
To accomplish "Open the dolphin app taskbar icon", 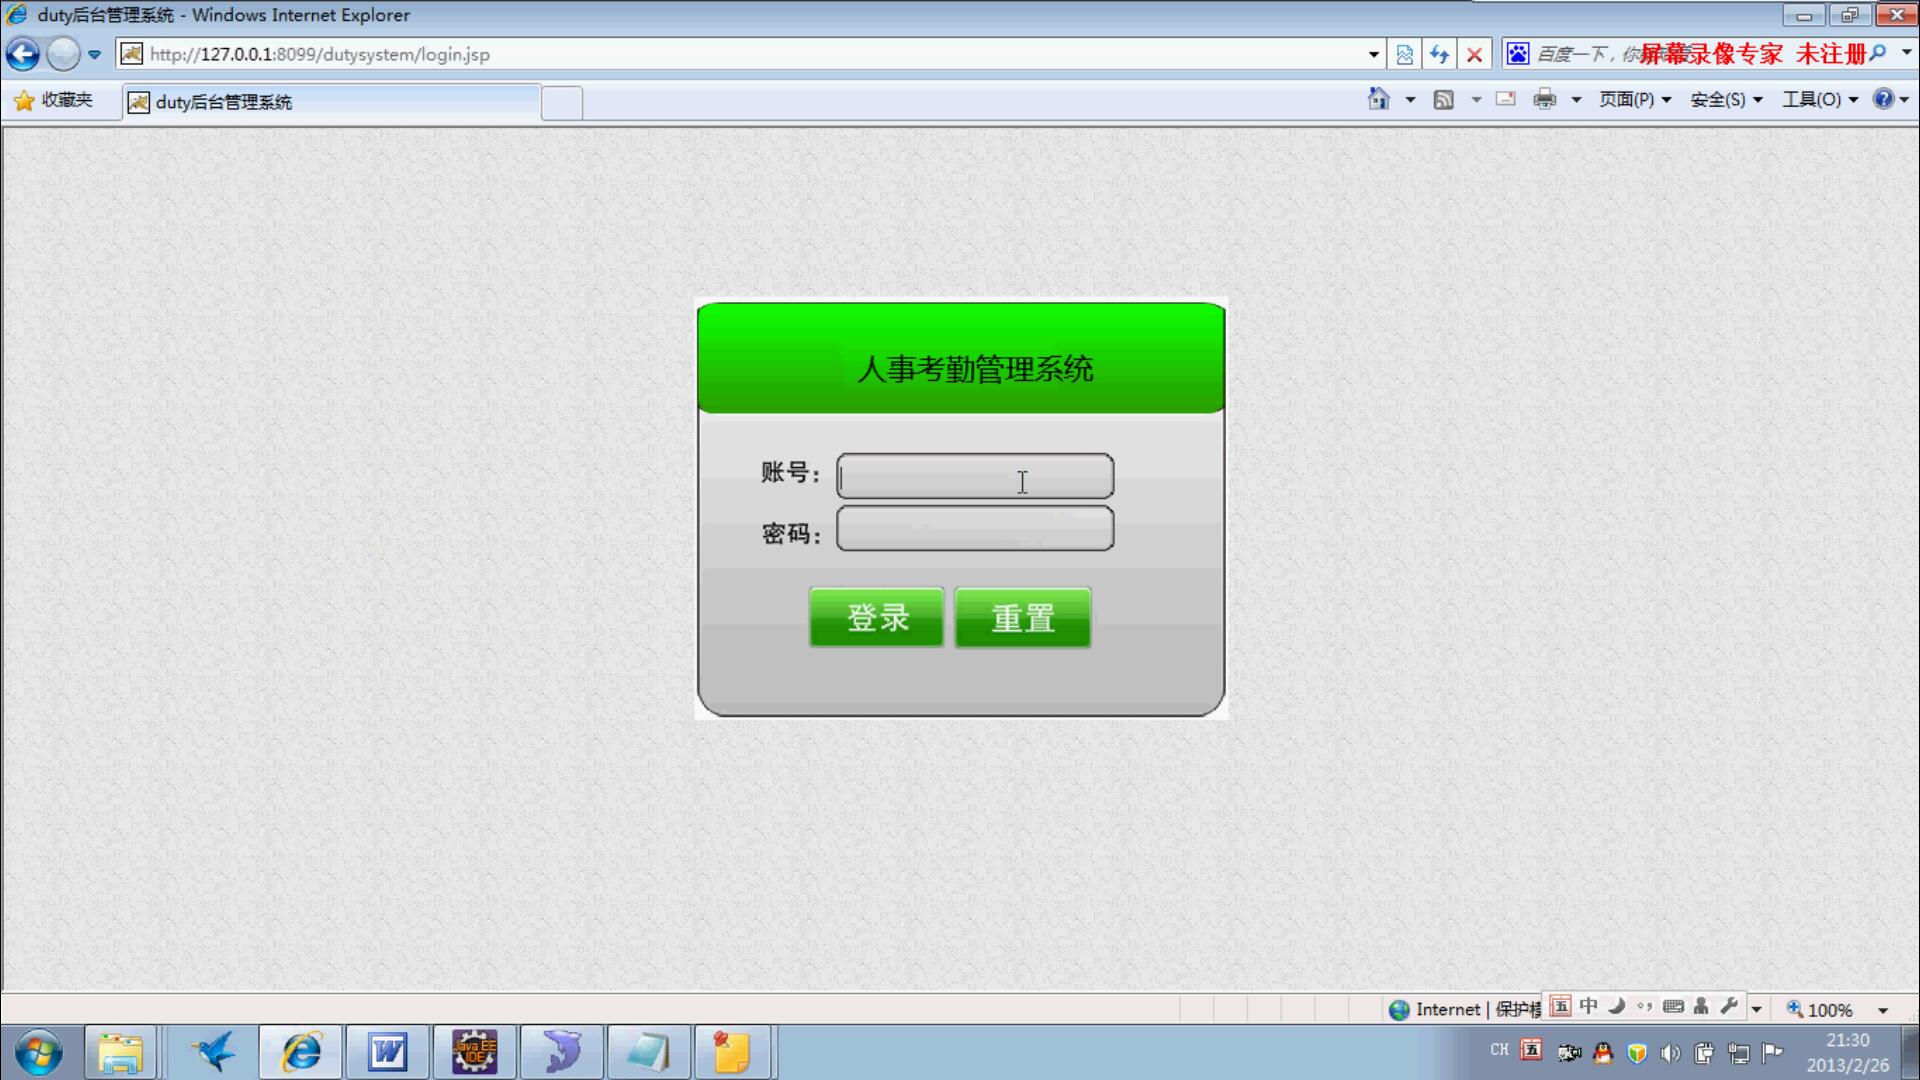I will 561,1053.
